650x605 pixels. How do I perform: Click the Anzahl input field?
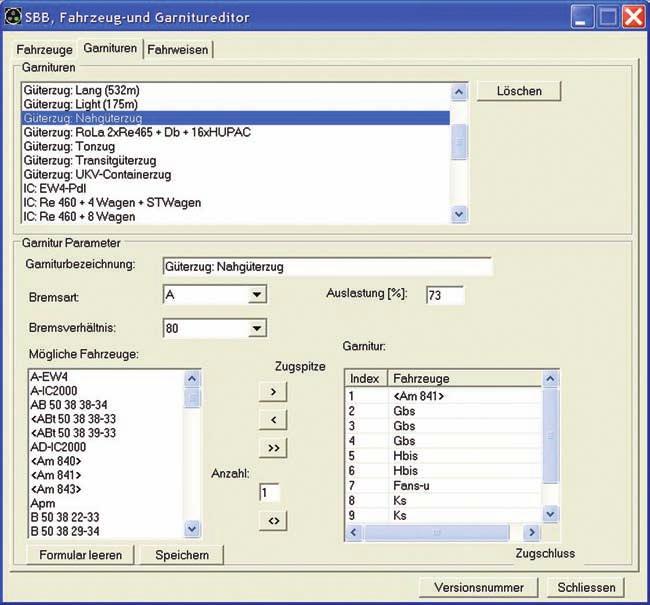pos(269,493)
